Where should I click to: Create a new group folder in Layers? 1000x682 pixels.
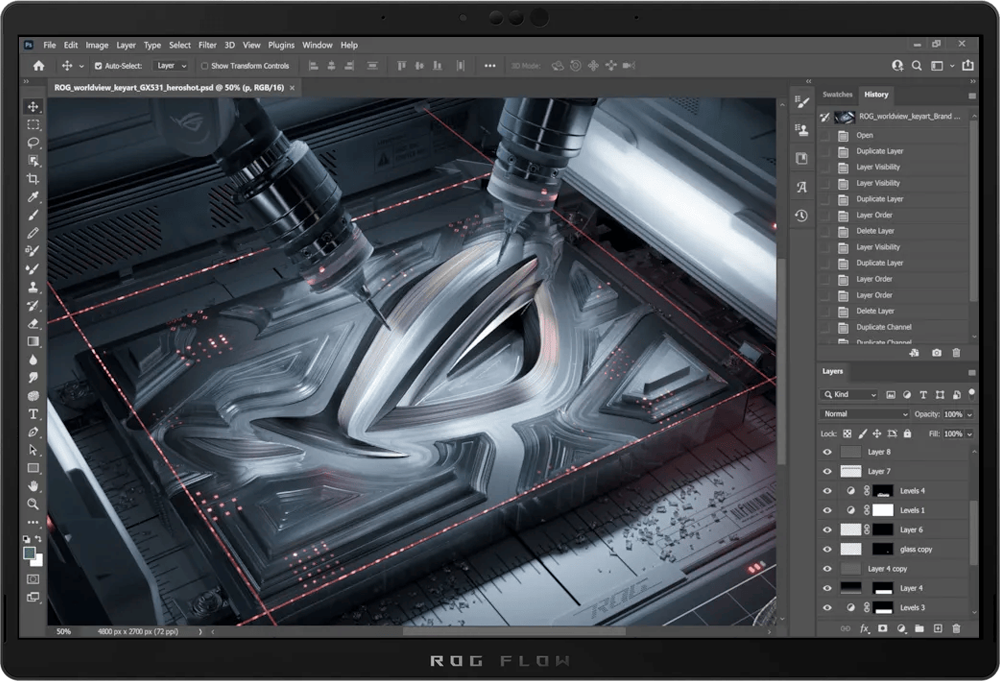(919, 628)
